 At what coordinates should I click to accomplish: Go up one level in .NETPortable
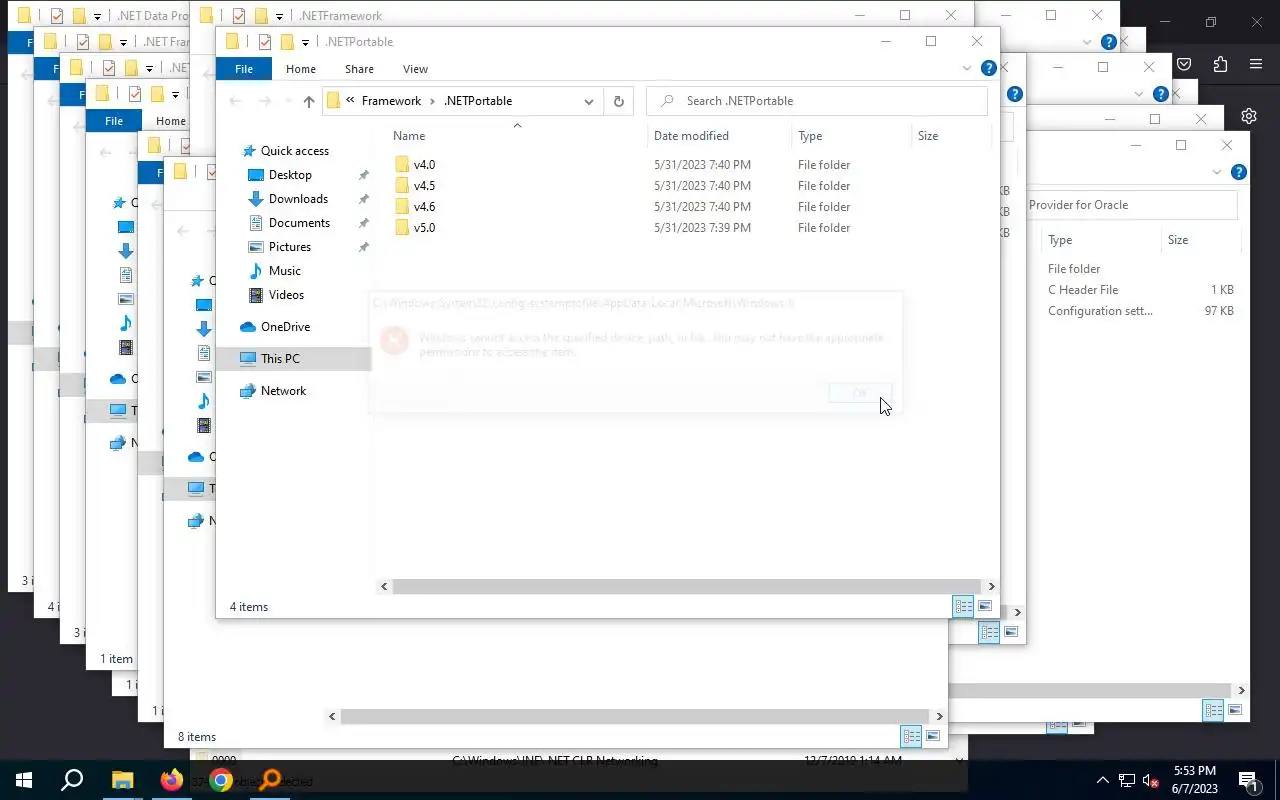click(308, 101)
